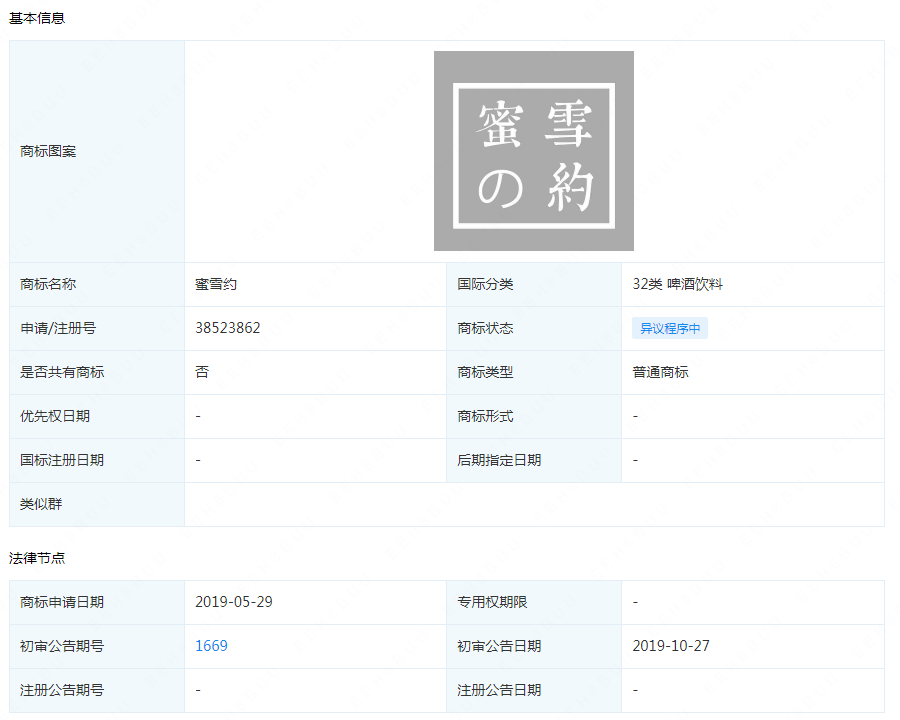The height and width of the screenshot is (720, 900).
Task: Click the 蜜雪の約 trademark image
Action: [x=534, y=151]
